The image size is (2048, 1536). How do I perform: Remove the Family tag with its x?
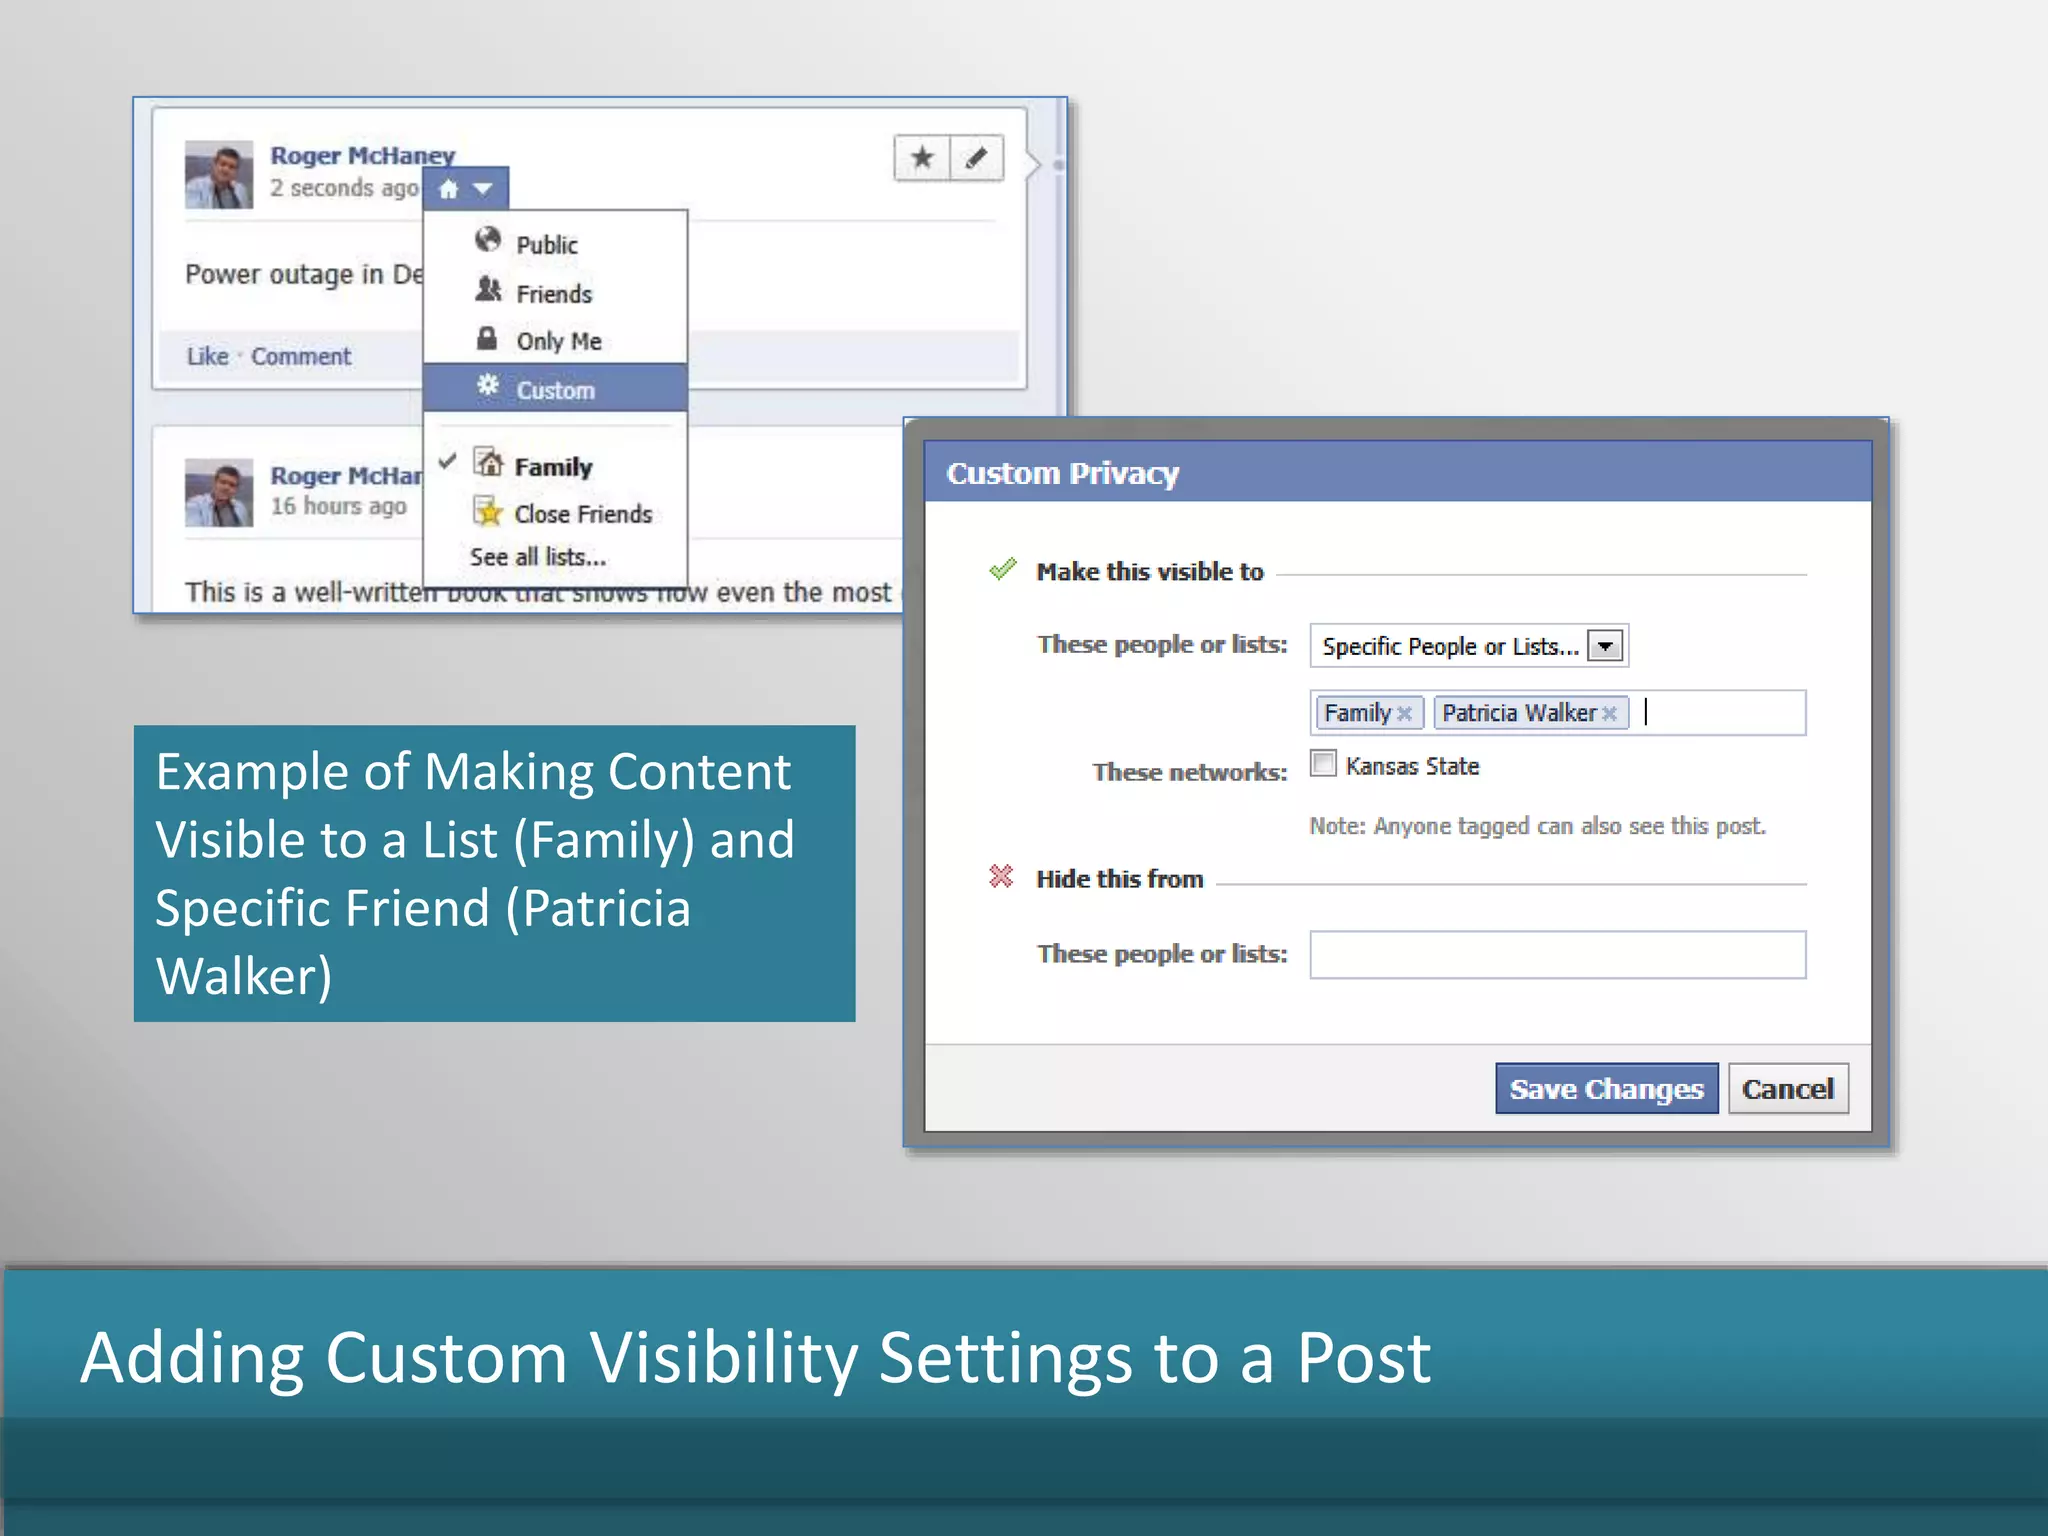[1404, 713]
